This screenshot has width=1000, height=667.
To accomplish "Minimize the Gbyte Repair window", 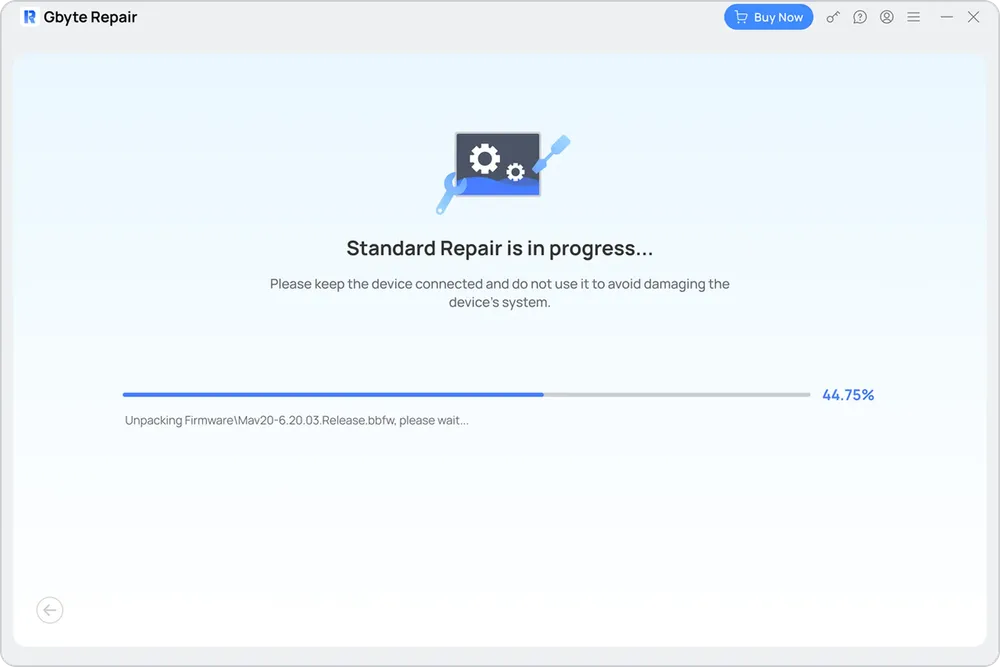I will coord(946,17).
